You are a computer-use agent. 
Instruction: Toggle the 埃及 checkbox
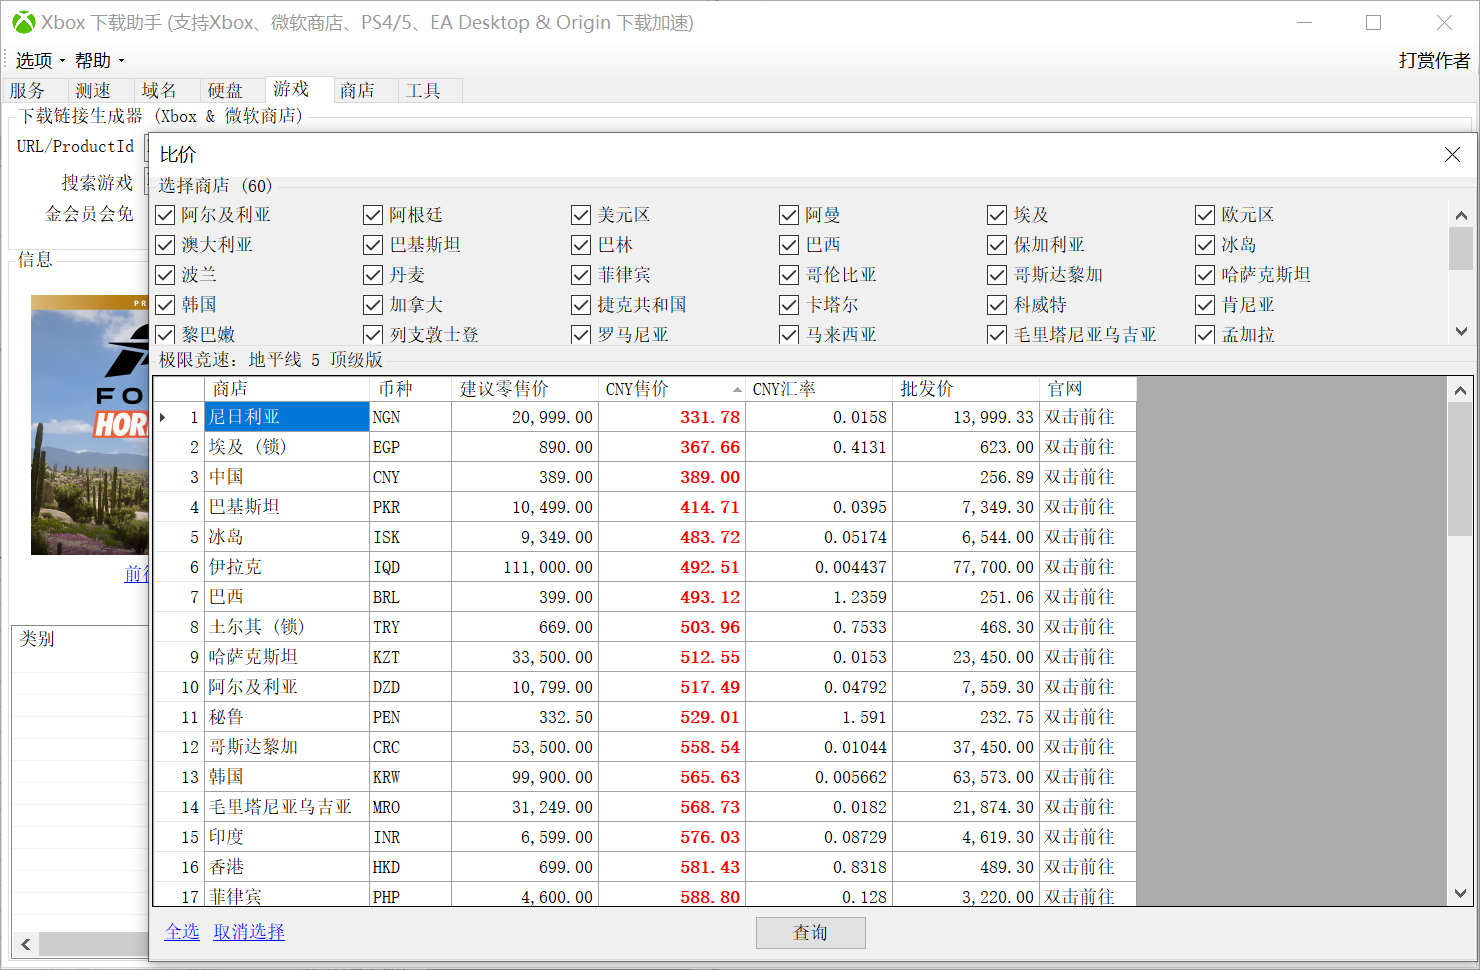[997, 215]
